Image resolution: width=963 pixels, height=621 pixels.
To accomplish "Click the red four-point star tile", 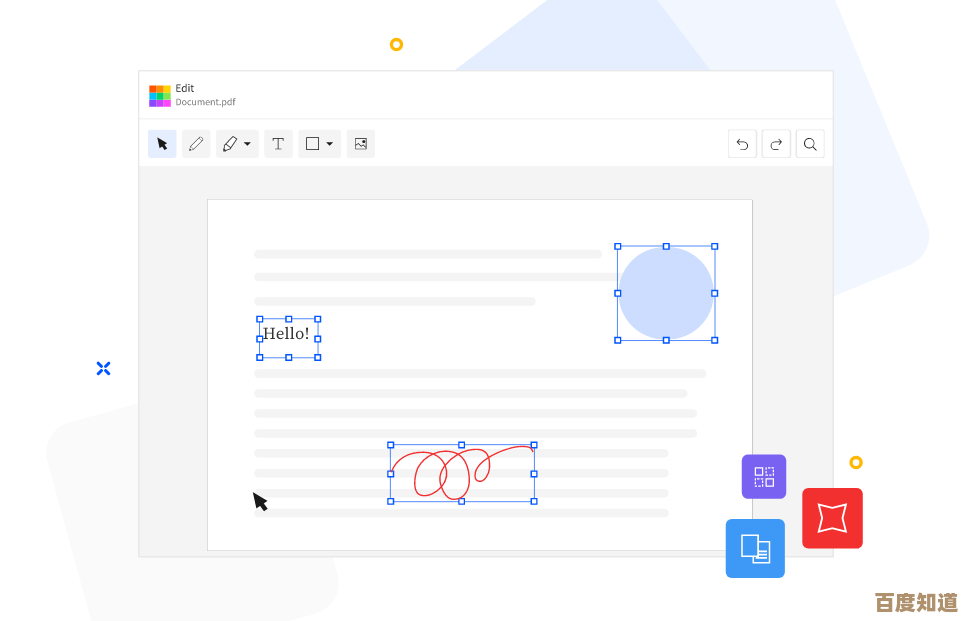I will pos(832,518).
